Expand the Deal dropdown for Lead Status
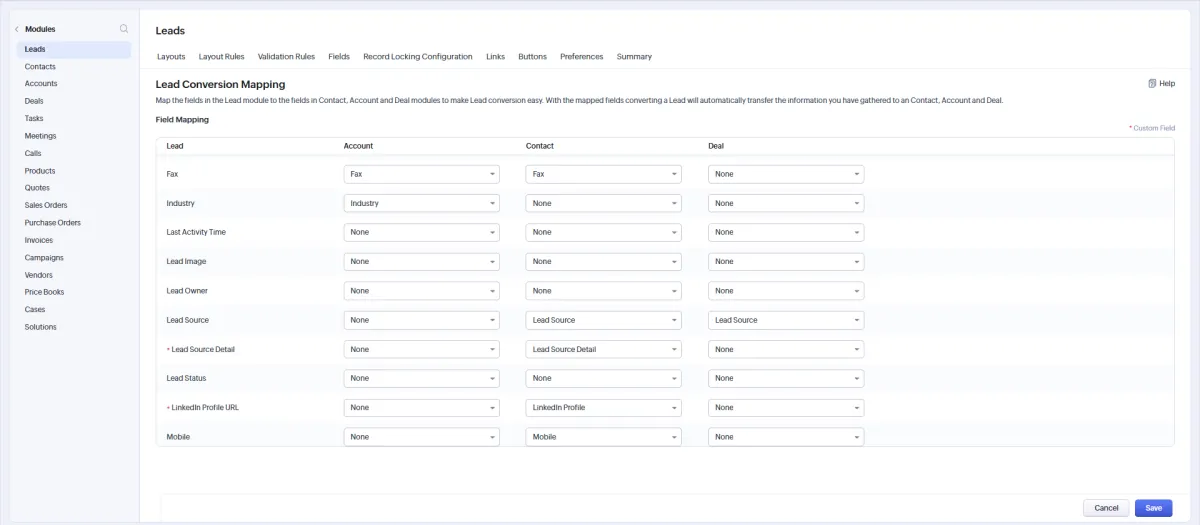This screenshot has height=525, width=1200. coord(785,378)
